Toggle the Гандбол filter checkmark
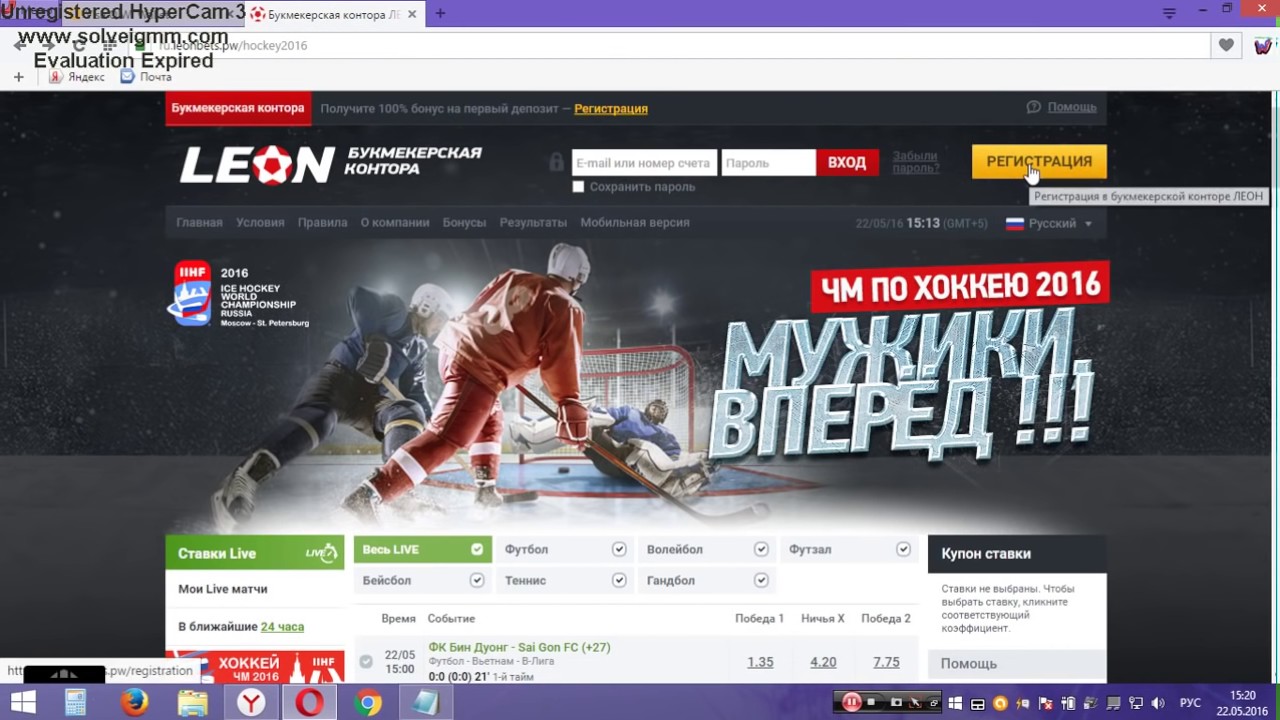 click(761, 580)
